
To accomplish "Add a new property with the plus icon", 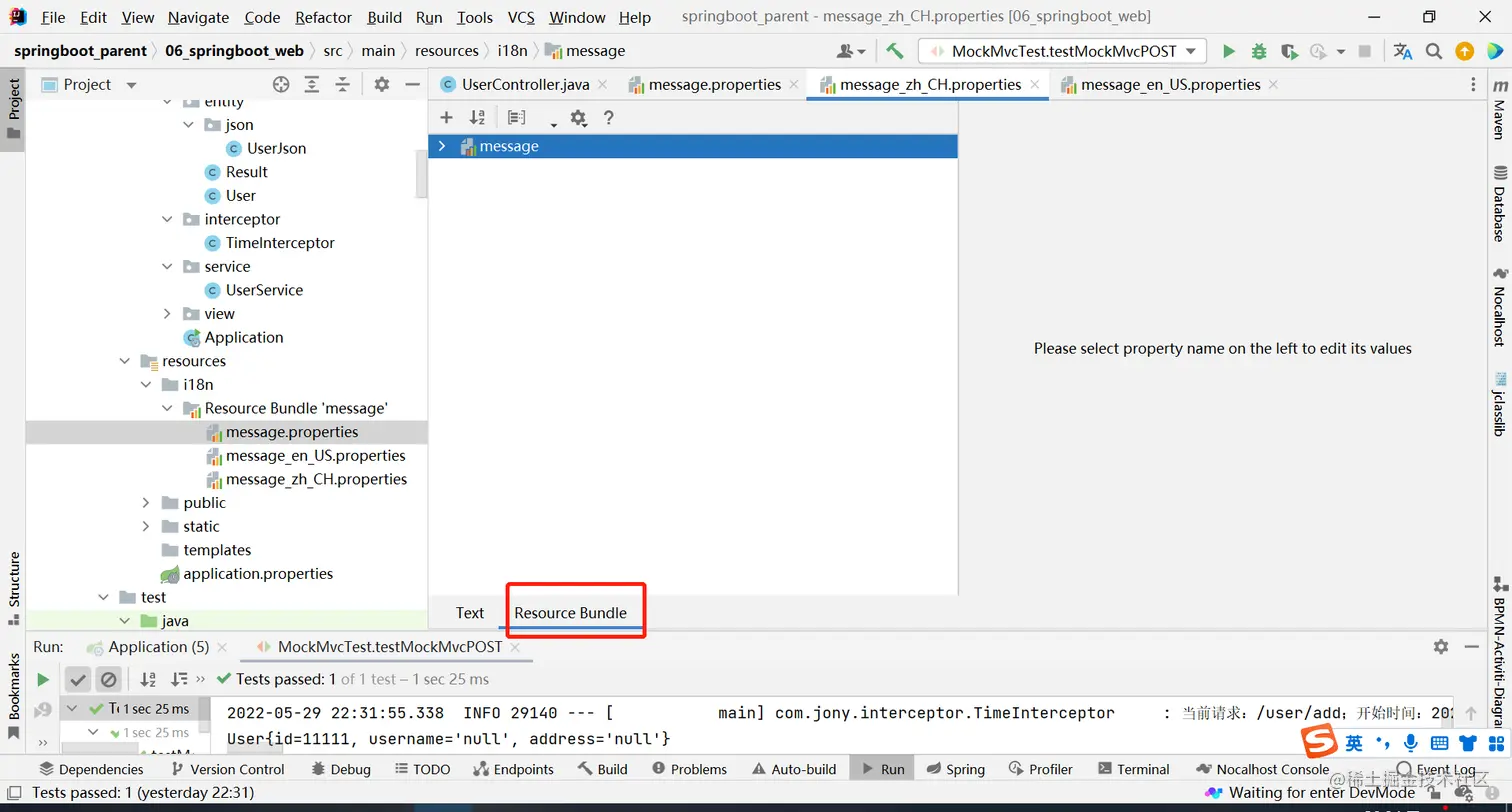I will click(x=447, y=118).
